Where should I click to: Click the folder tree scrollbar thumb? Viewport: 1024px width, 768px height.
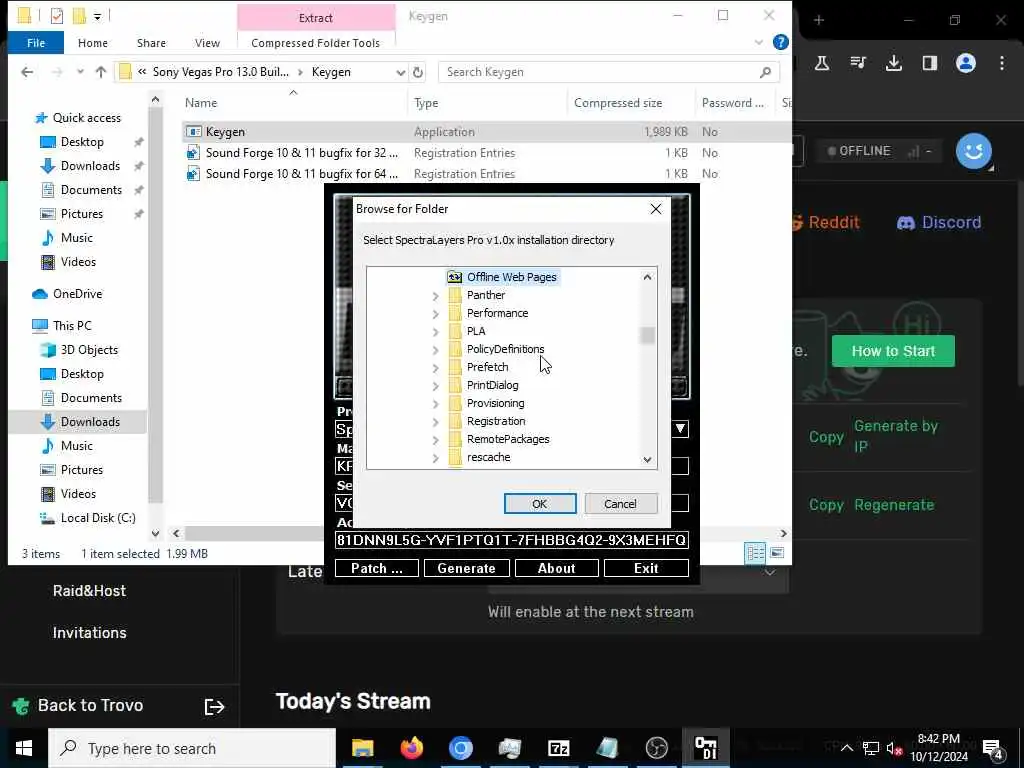tap(647, 335)
